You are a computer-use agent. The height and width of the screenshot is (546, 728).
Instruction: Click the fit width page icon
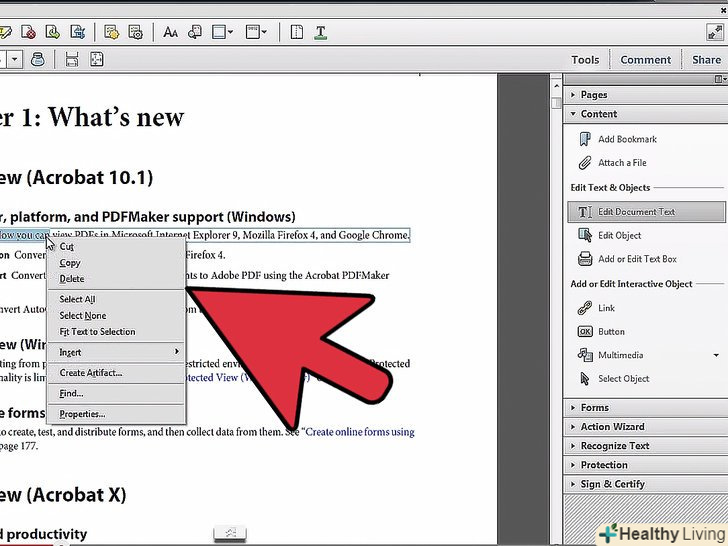click(72, 59)
